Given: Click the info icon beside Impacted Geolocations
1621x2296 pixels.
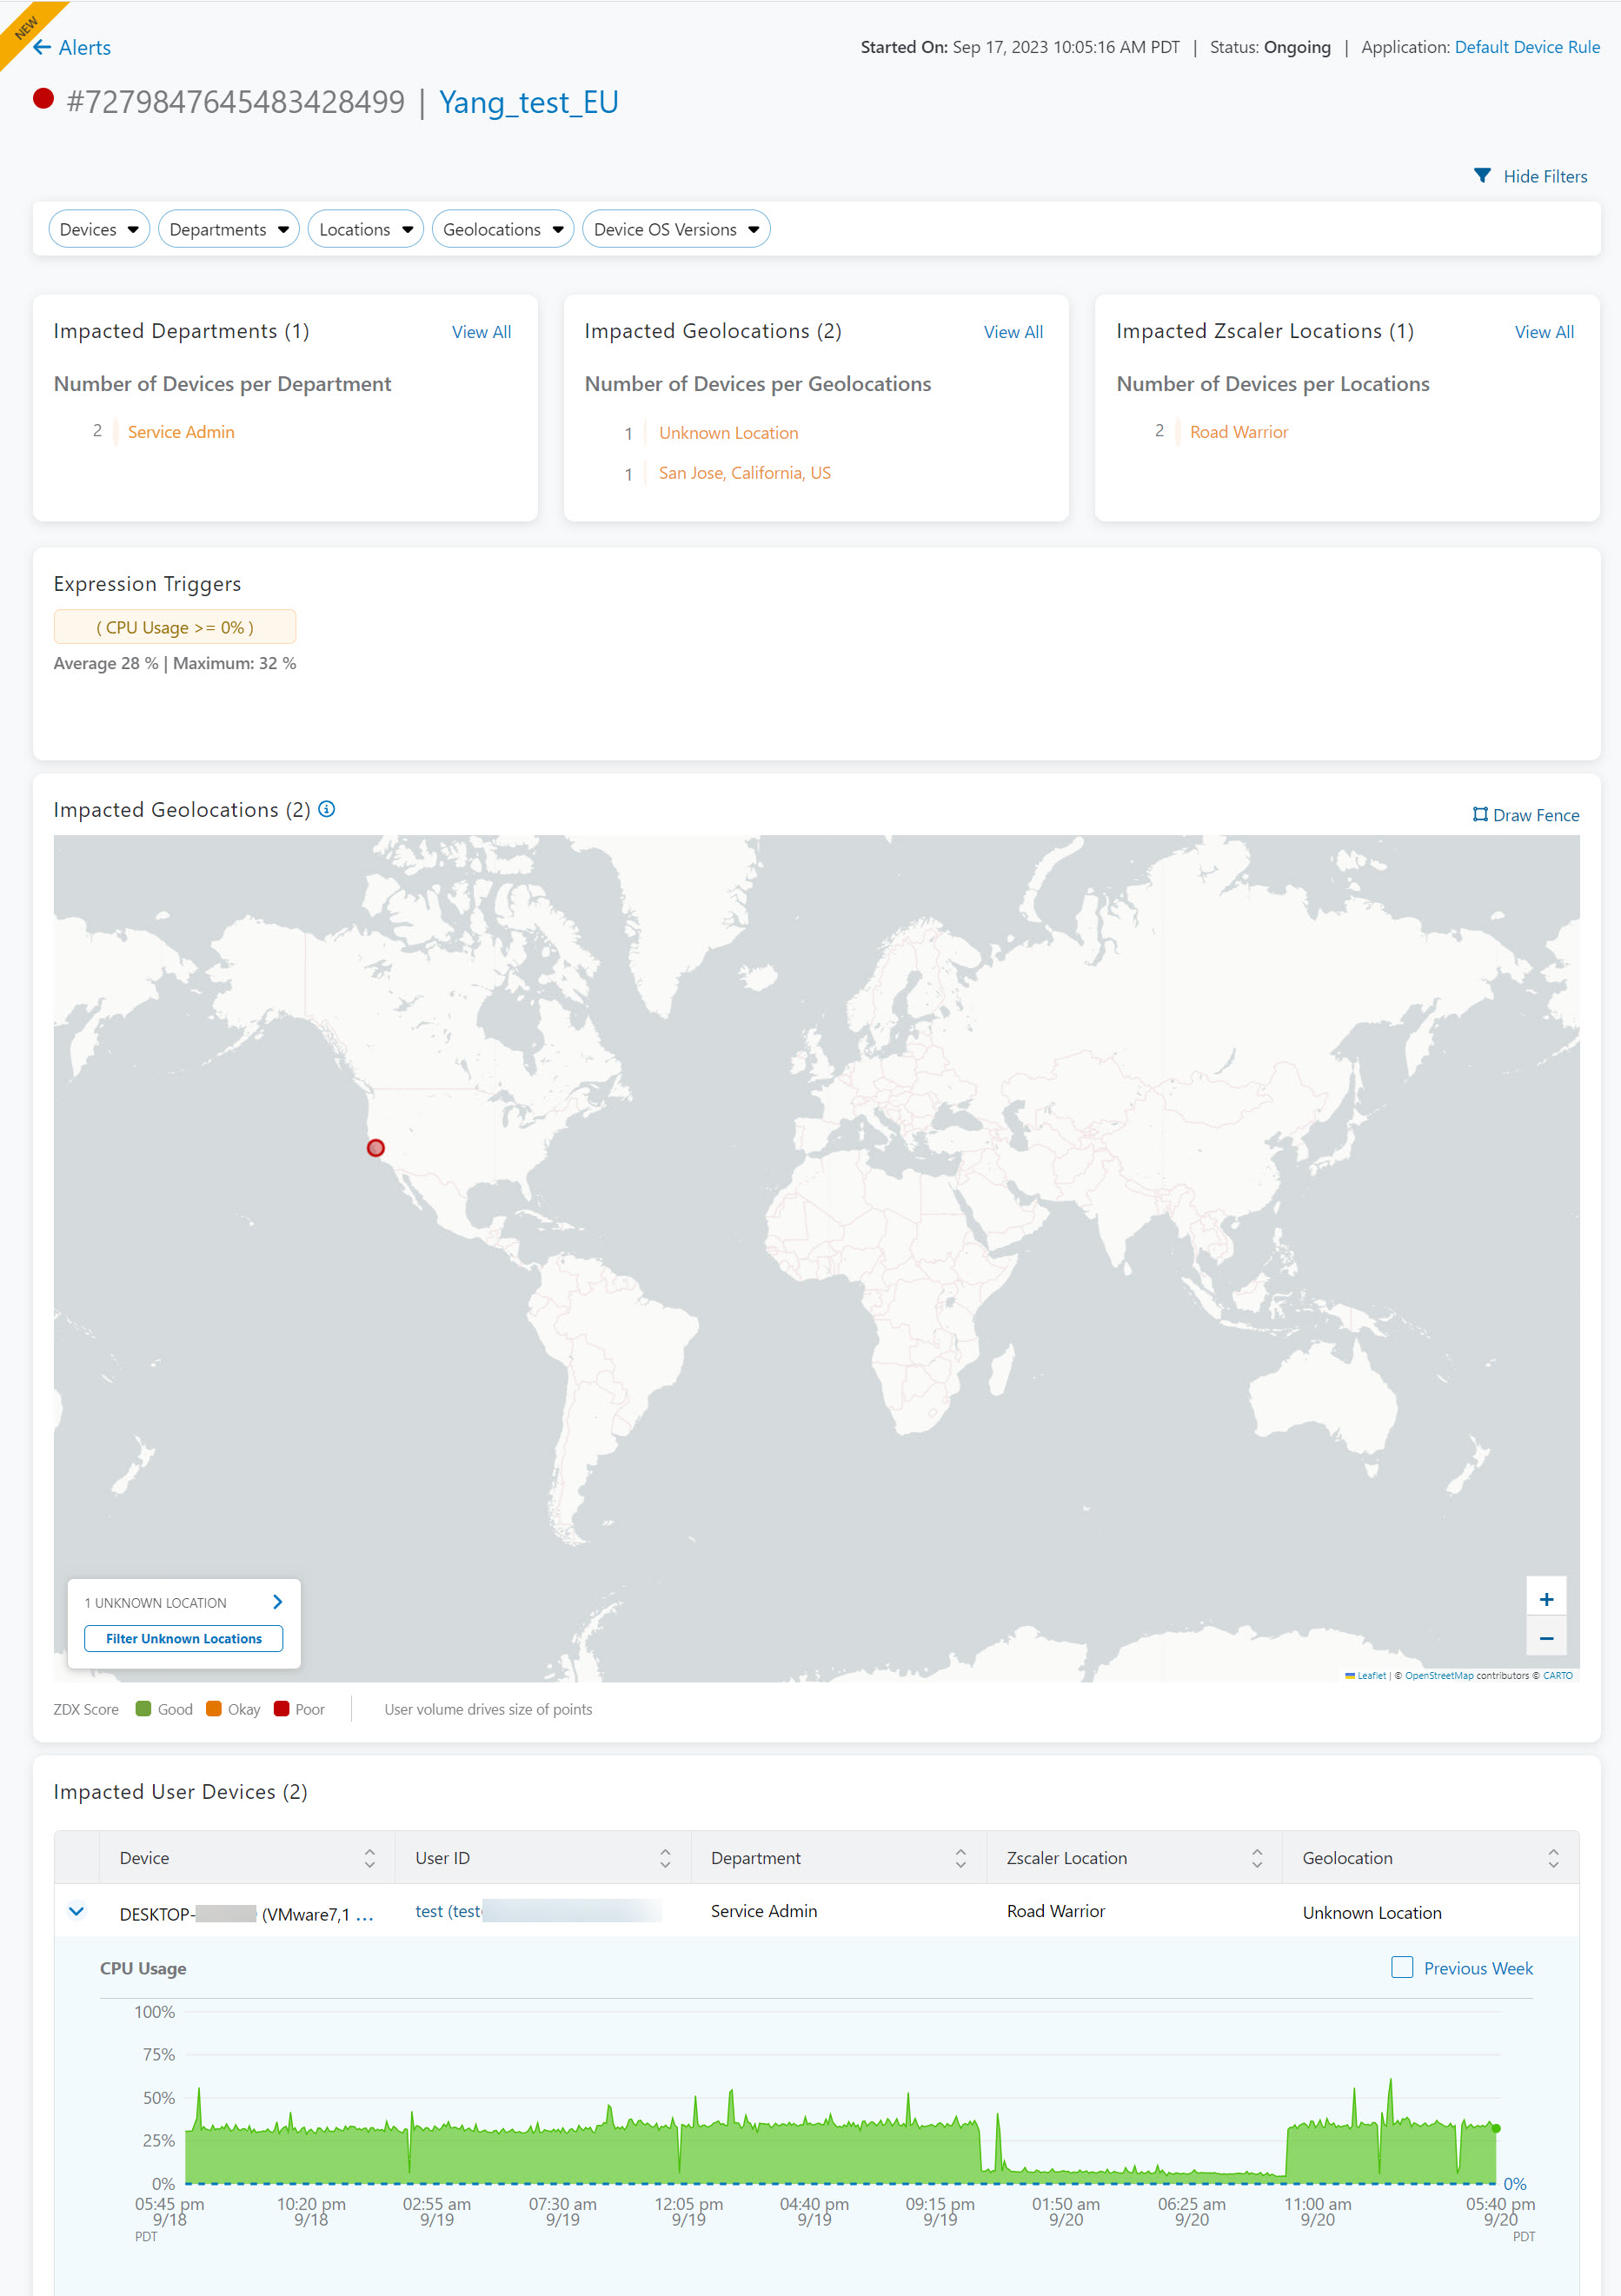Looking at the screenshot, I should (327, 809).
